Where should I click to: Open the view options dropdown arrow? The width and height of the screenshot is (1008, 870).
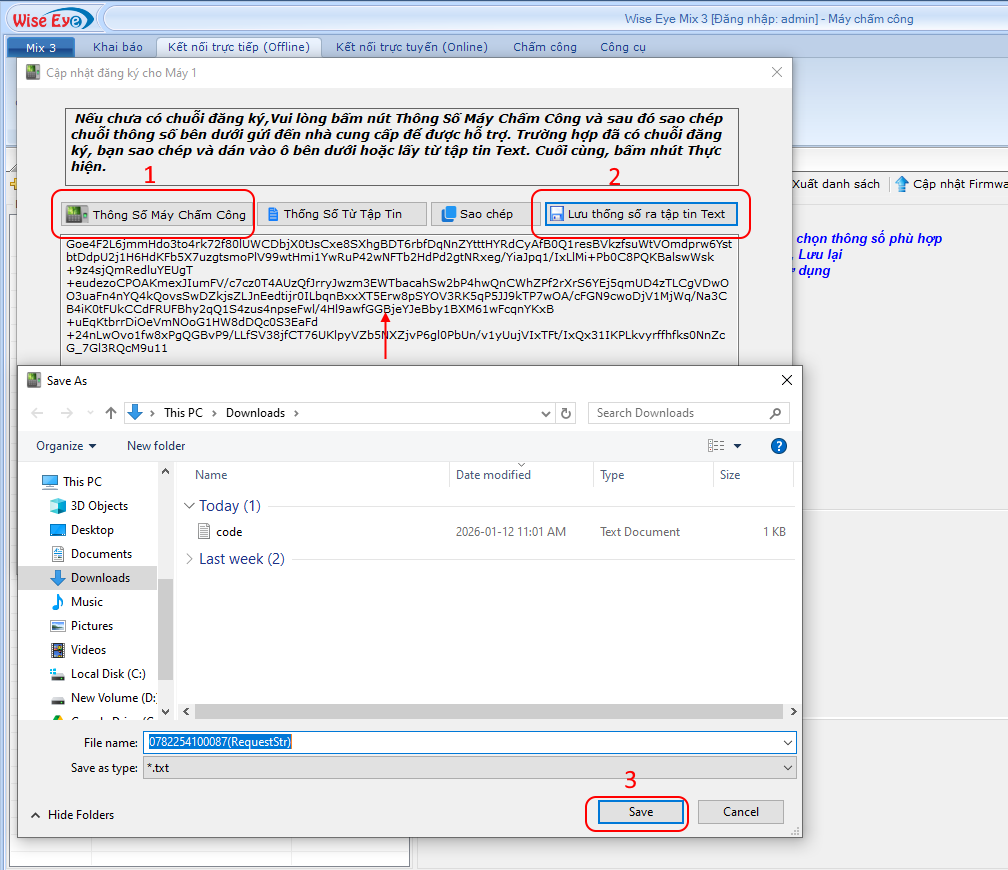tap(738, 446)
